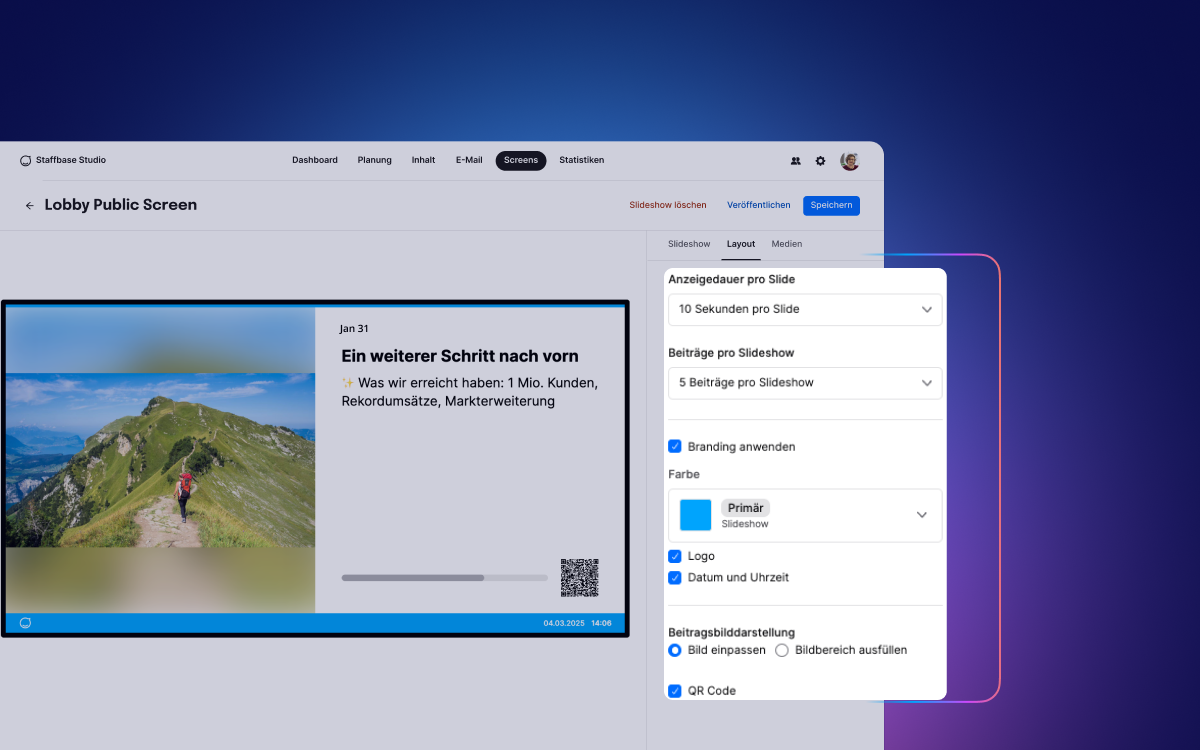Click the QR code in slide preview

[x=580, y=578]
